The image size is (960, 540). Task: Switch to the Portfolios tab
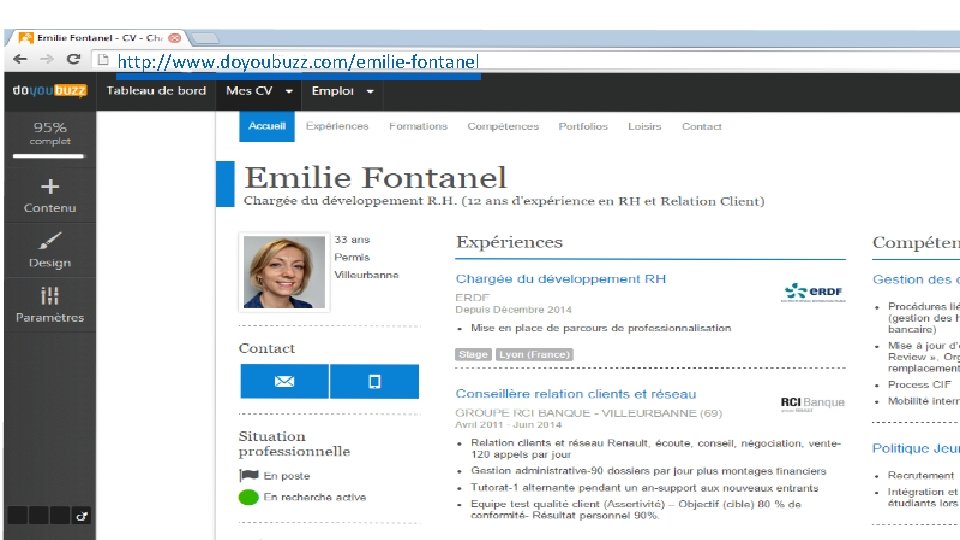(x=583, y=126)
